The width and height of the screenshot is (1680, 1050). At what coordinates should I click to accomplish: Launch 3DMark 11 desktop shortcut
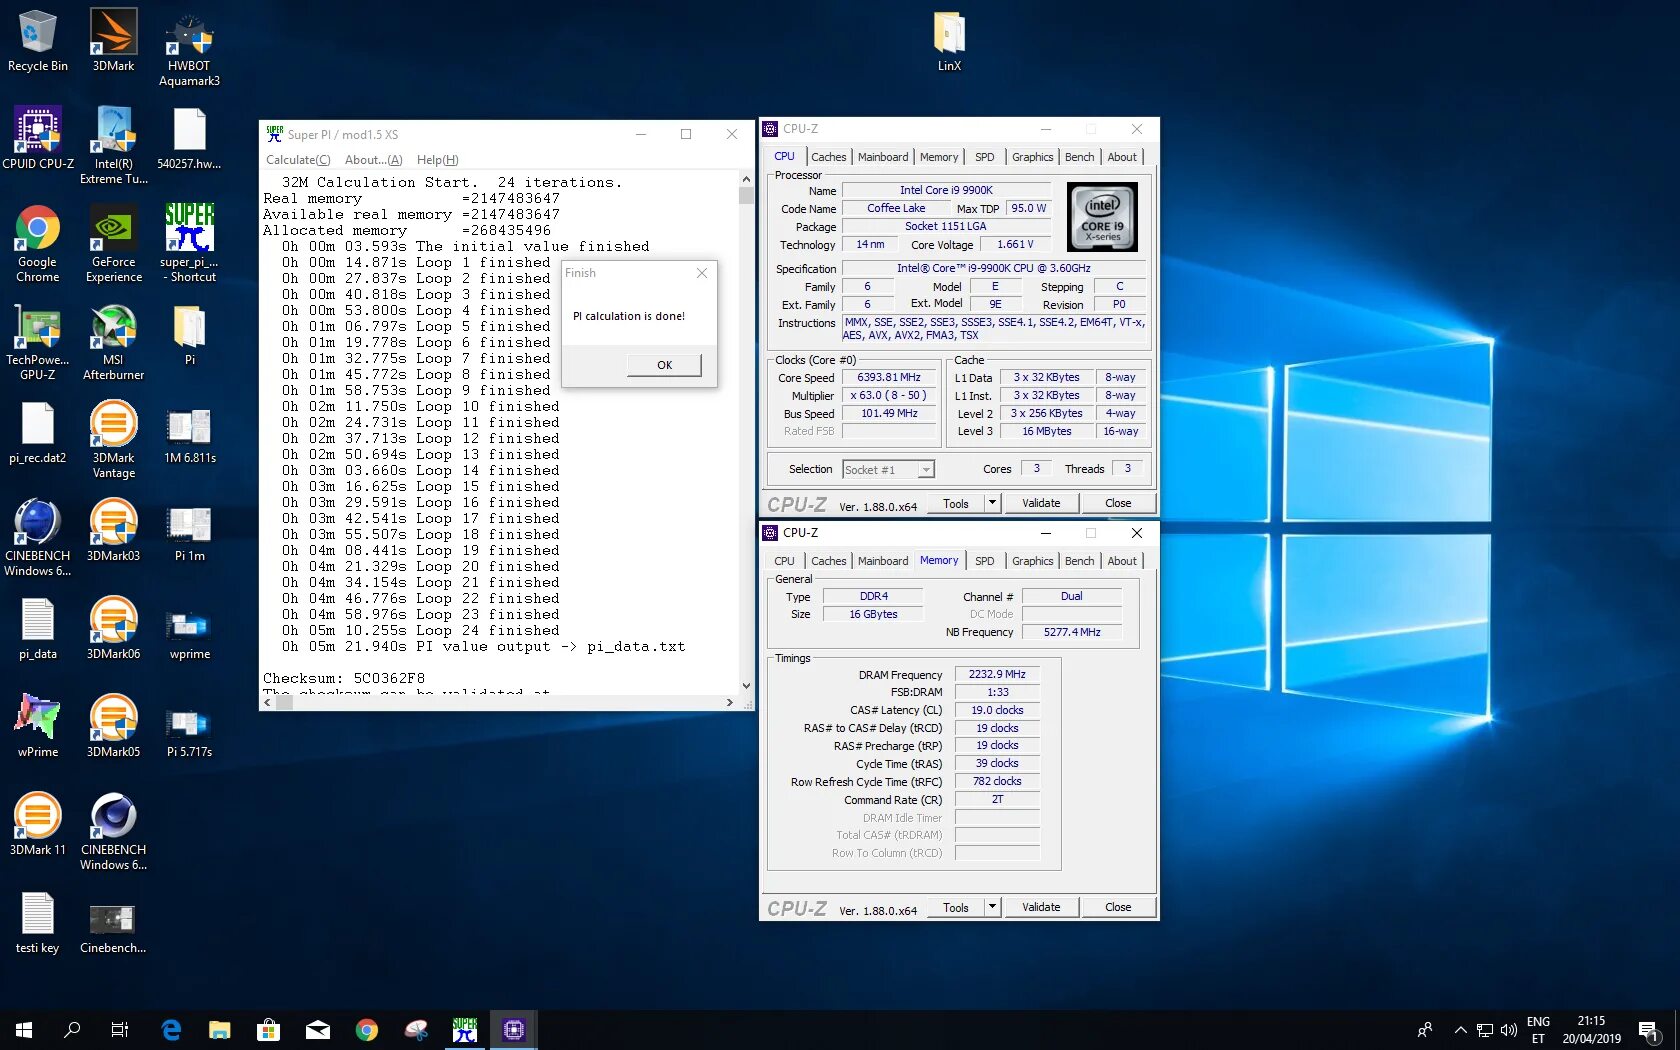(x=38, y=825)
